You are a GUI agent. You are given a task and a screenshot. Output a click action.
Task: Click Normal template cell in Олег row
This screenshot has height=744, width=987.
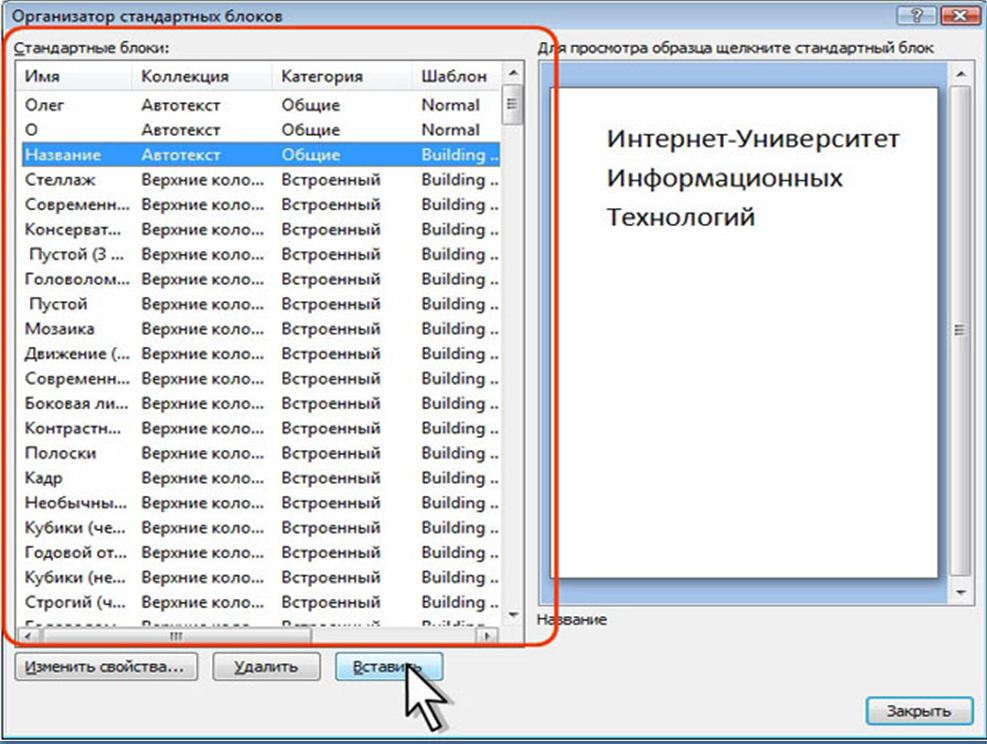(x=451, y=105)
